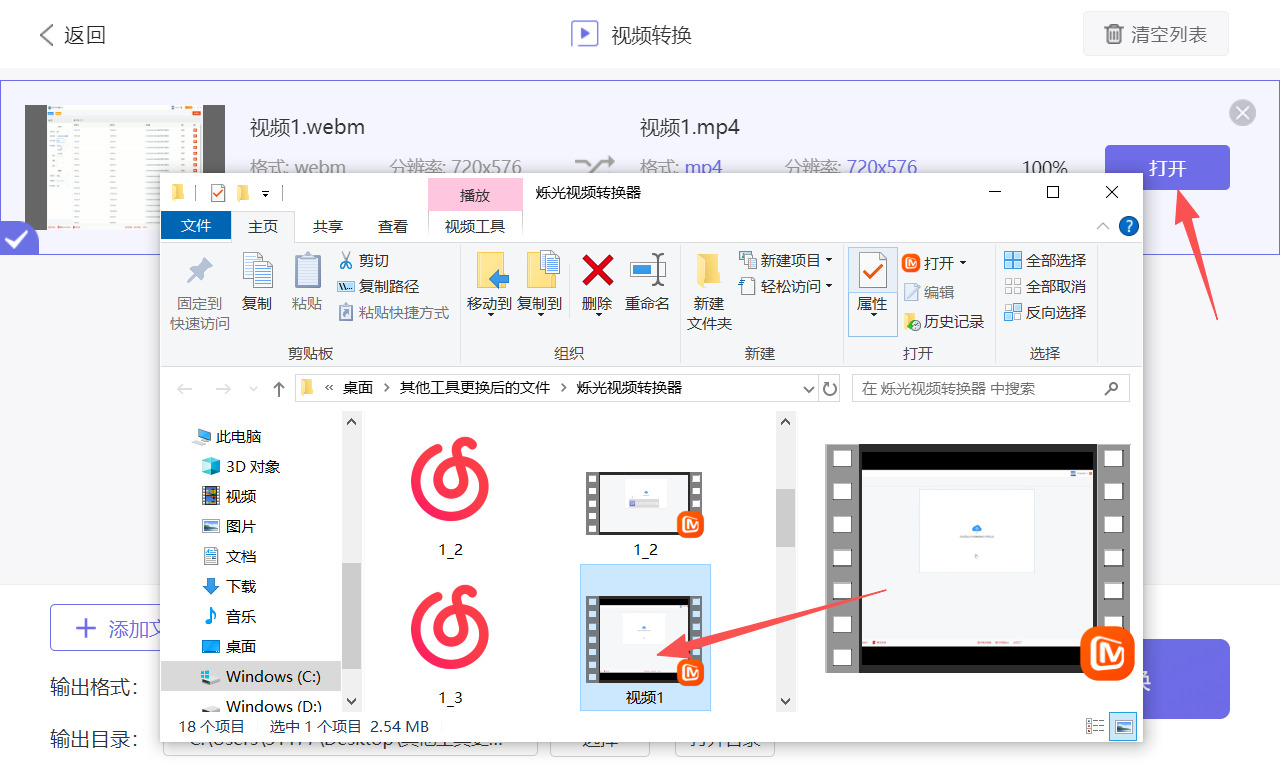The image size is (1280, 769).
Task: Click the file list scrollbar down arrow
Action: (785, 702)
